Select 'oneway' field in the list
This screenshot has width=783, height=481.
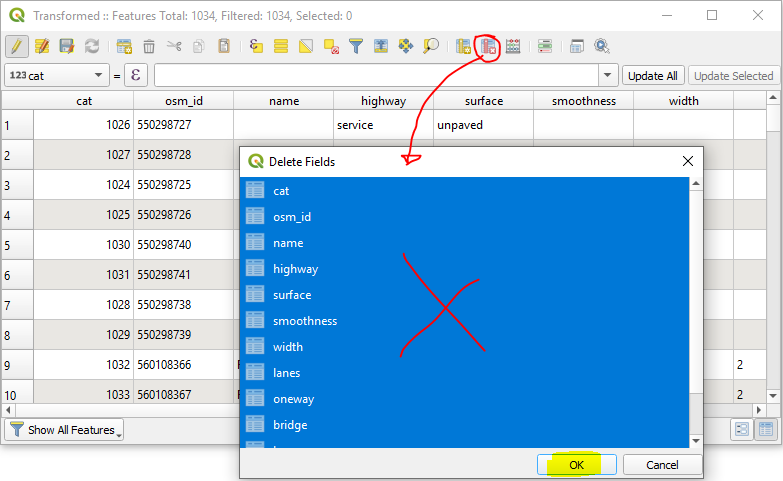293,399
